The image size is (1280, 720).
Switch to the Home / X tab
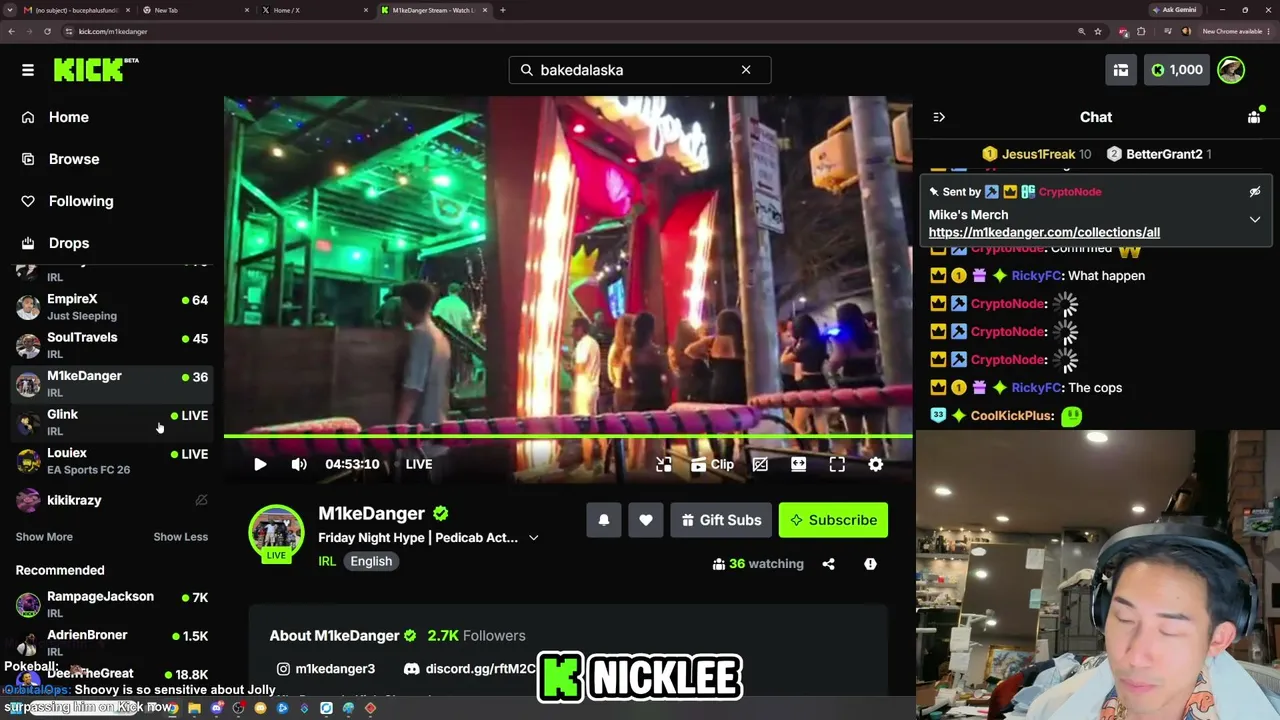click(314, 10)
